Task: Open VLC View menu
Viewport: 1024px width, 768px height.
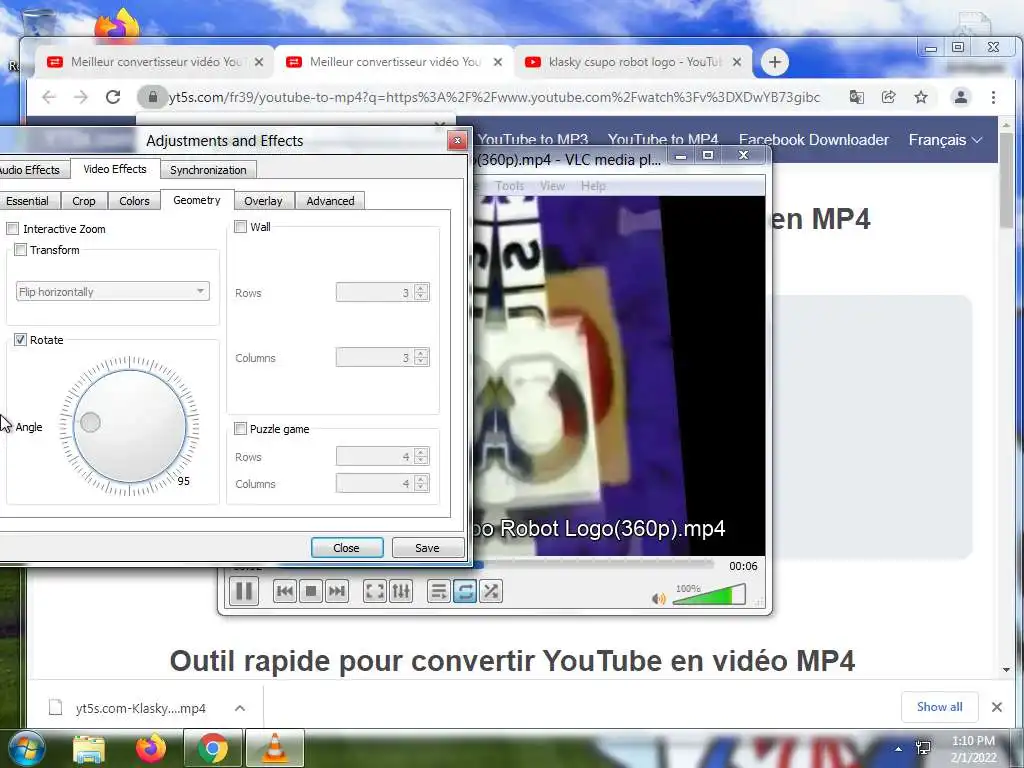Action: click(552, 186)
